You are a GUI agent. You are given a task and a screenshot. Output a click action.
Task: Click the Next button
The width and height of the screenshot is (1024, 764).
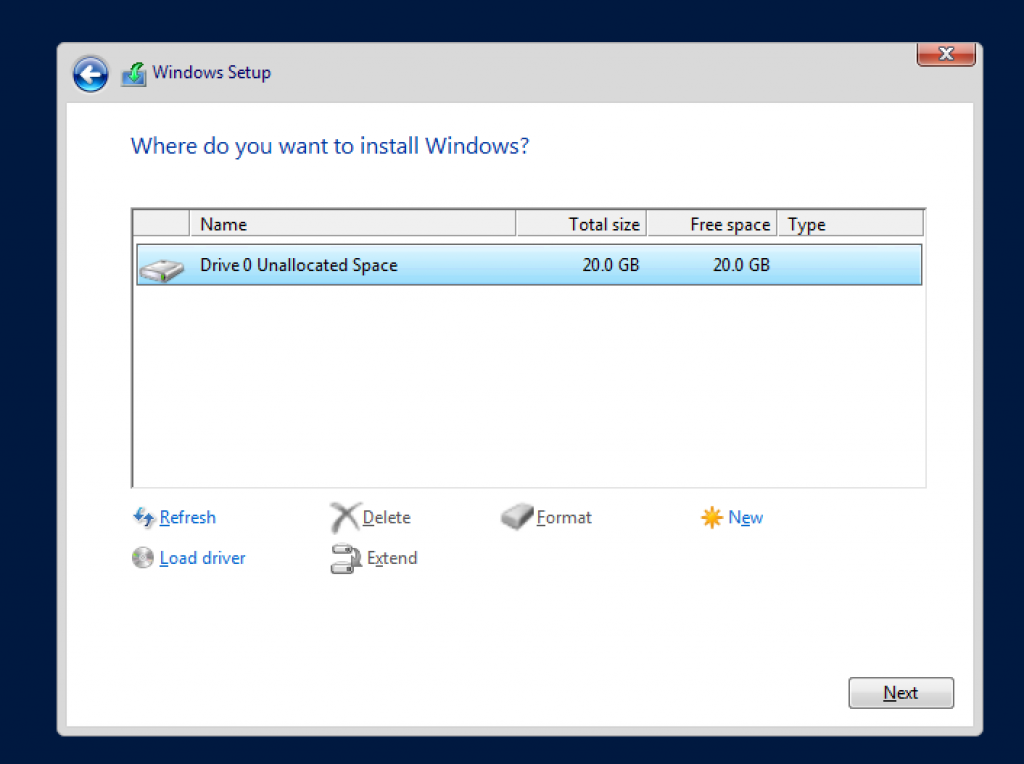pos(900,692)
